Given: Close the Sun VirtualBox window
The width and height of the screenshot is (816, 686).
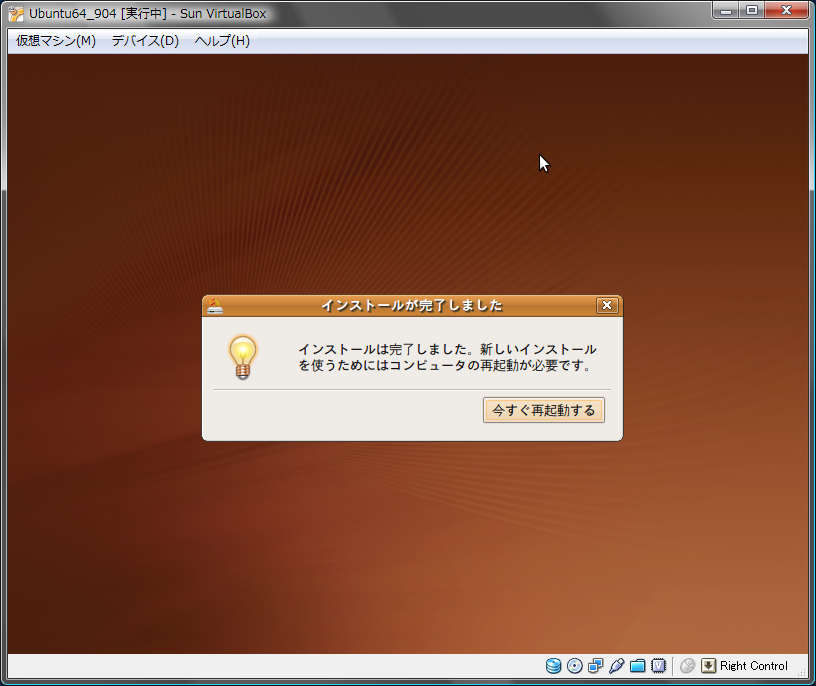Looking at the screenshot, I should (x=786, y=10).
